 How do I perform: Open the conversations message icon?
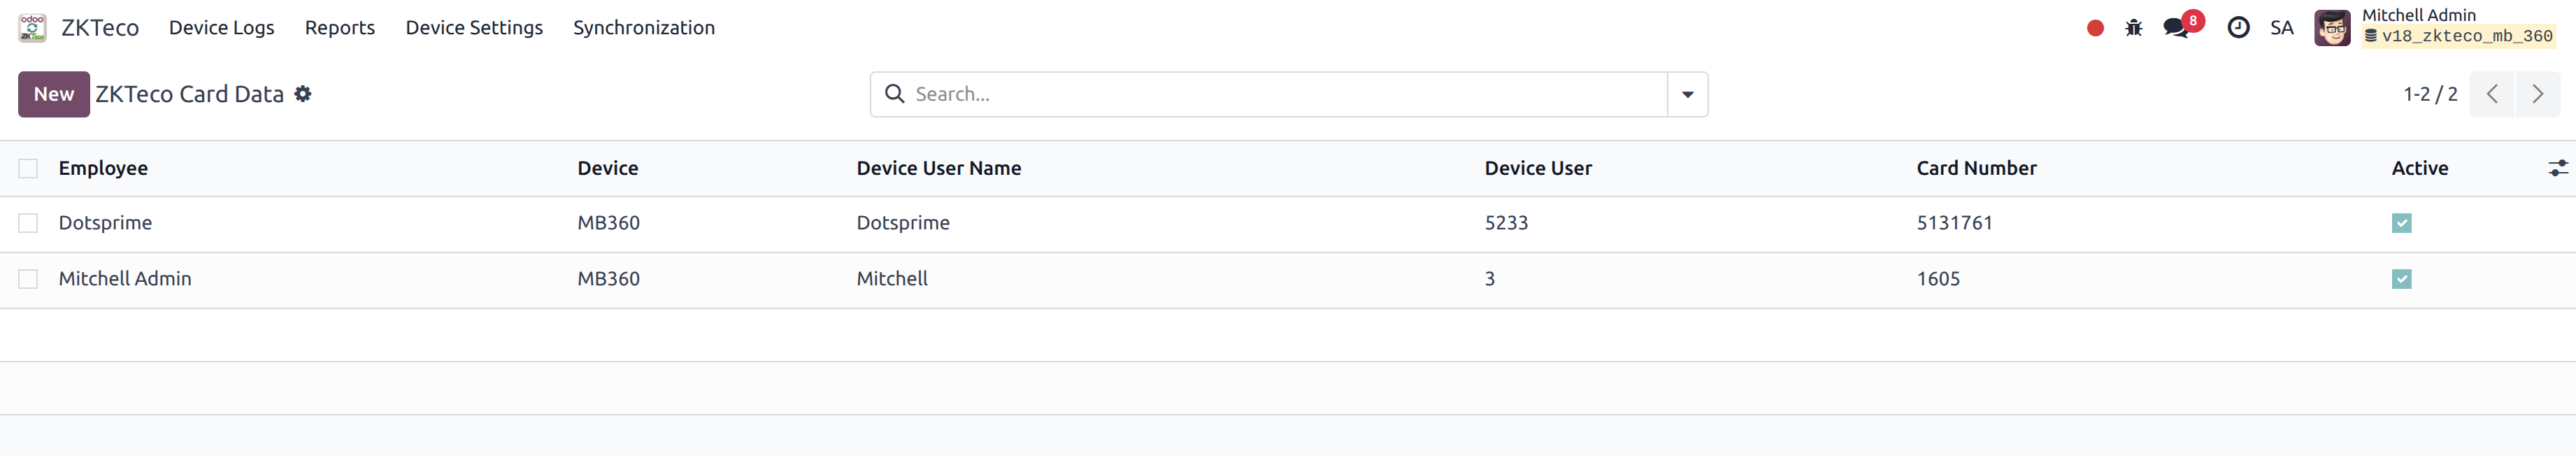2176,28
